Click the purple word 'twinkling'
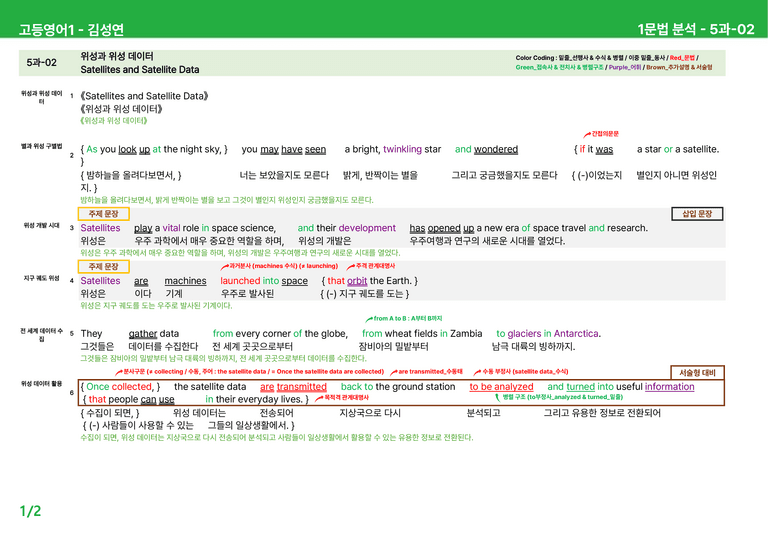This screenshot has height=543, width=768. [x=402, y=149]
